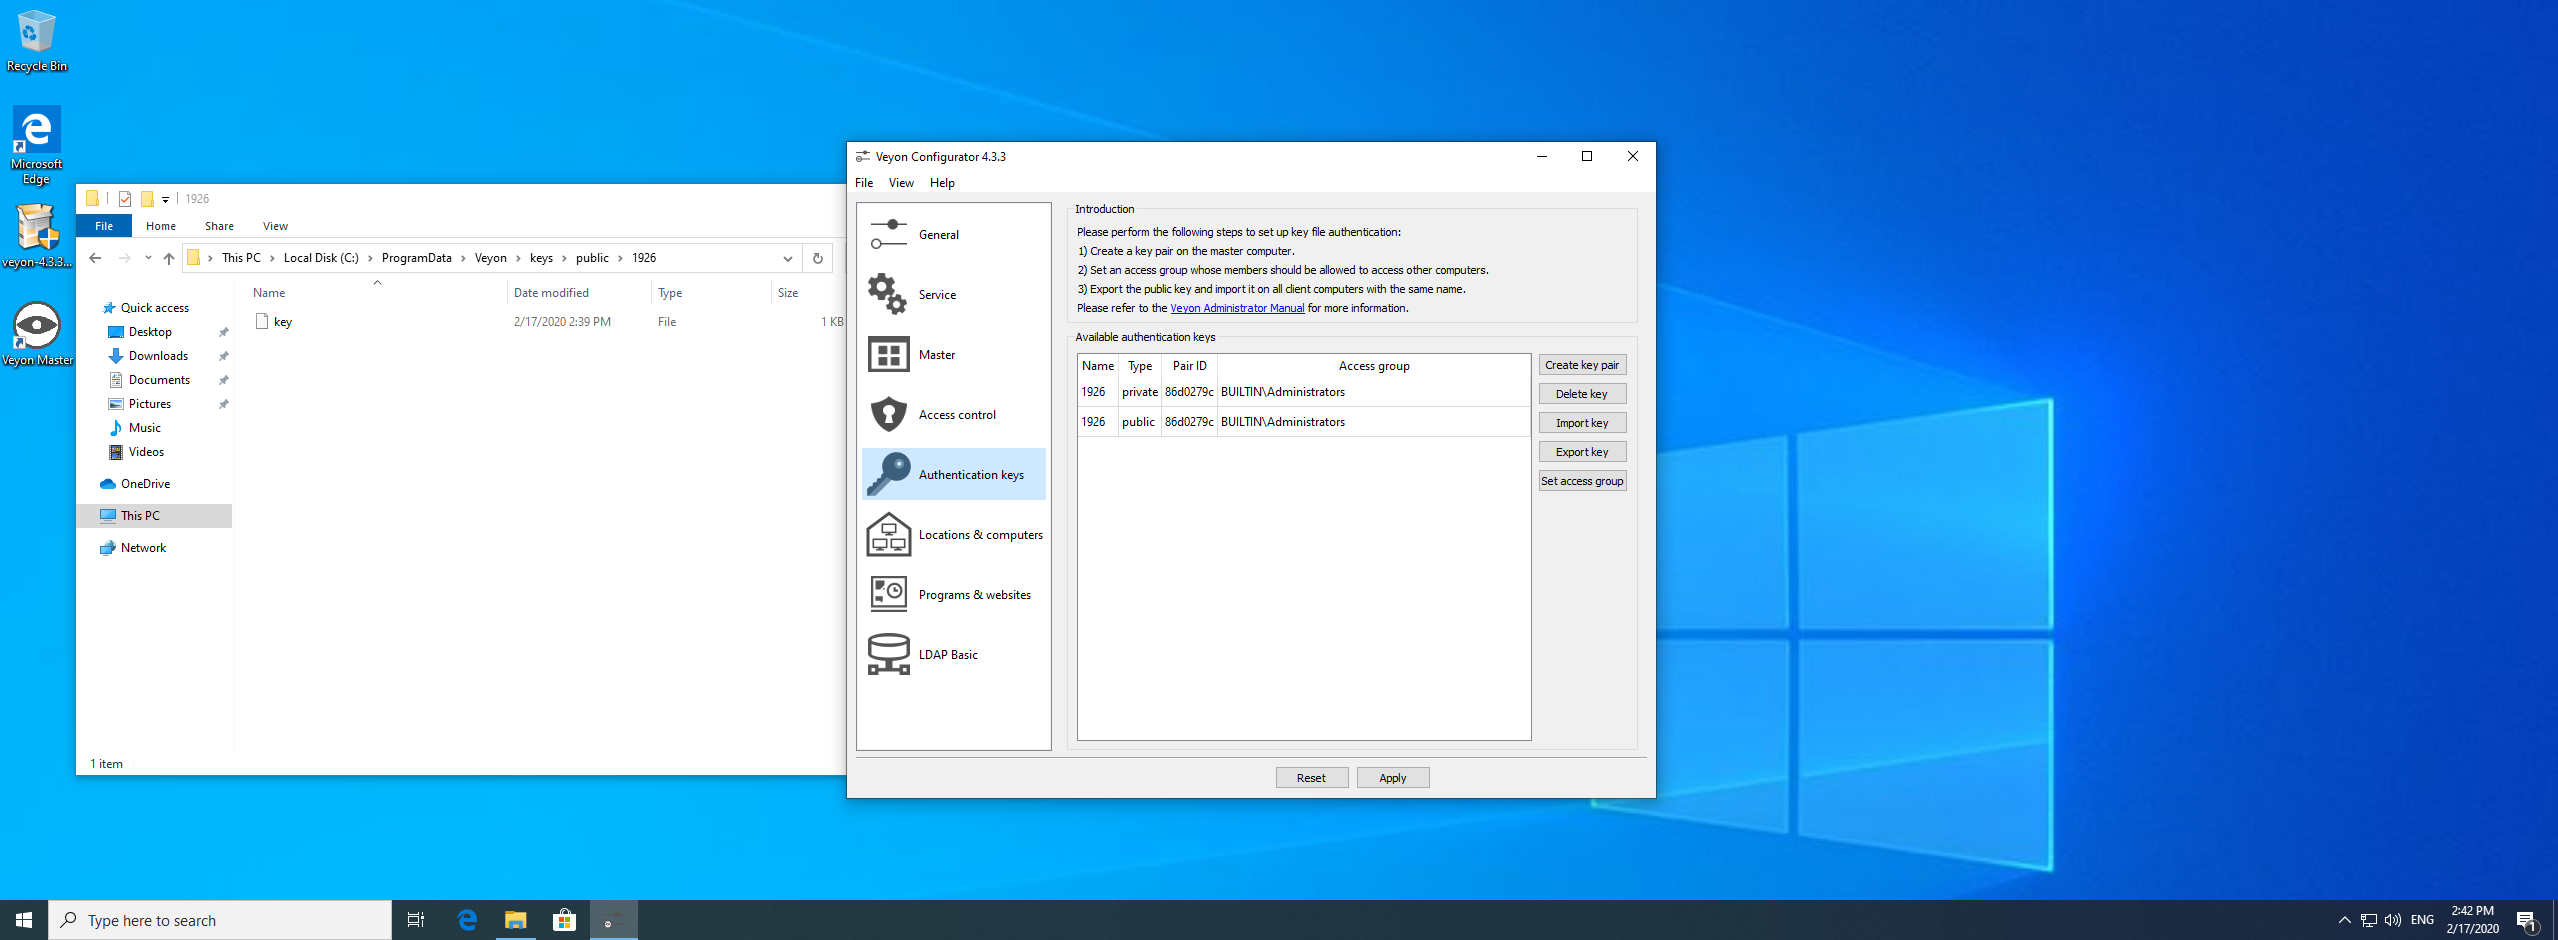Open Programs & websites icon
The image size is (2558, 940).
888,594
